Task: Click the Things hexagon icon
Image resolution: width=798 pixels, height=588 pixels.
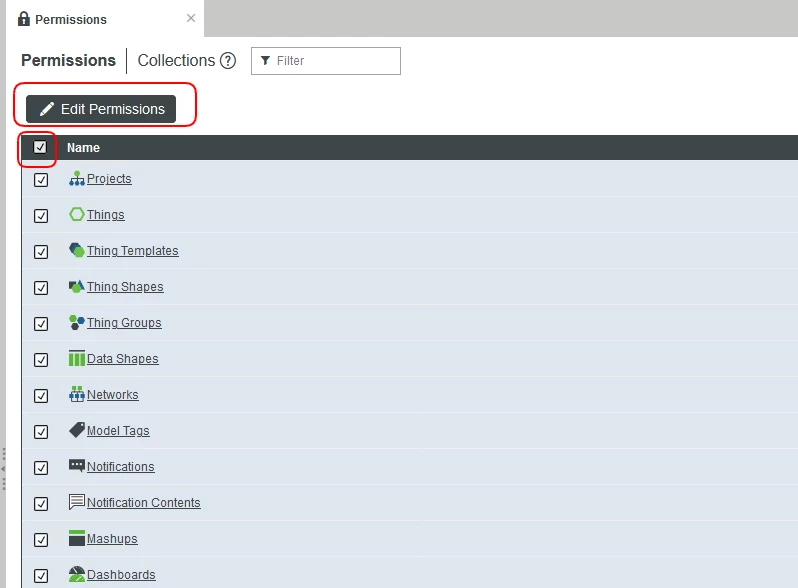Action: pyautogui.click(x=77, y=214)
